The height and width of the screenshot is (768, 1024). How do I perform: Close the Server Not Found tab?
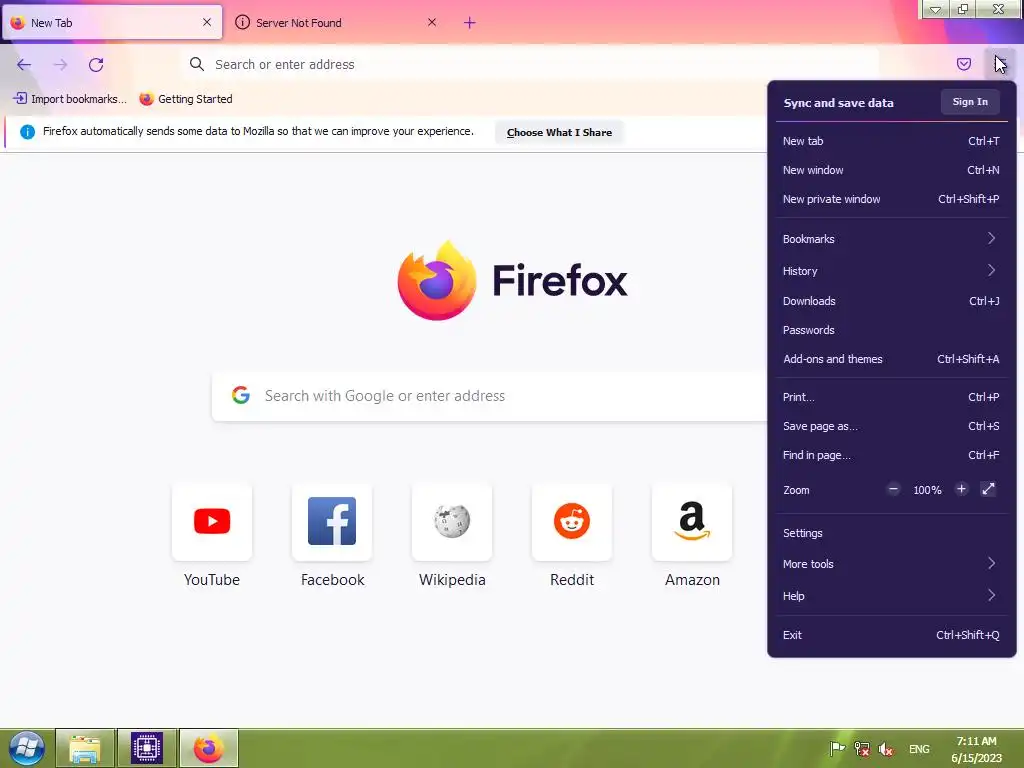(x=432, y=22)
